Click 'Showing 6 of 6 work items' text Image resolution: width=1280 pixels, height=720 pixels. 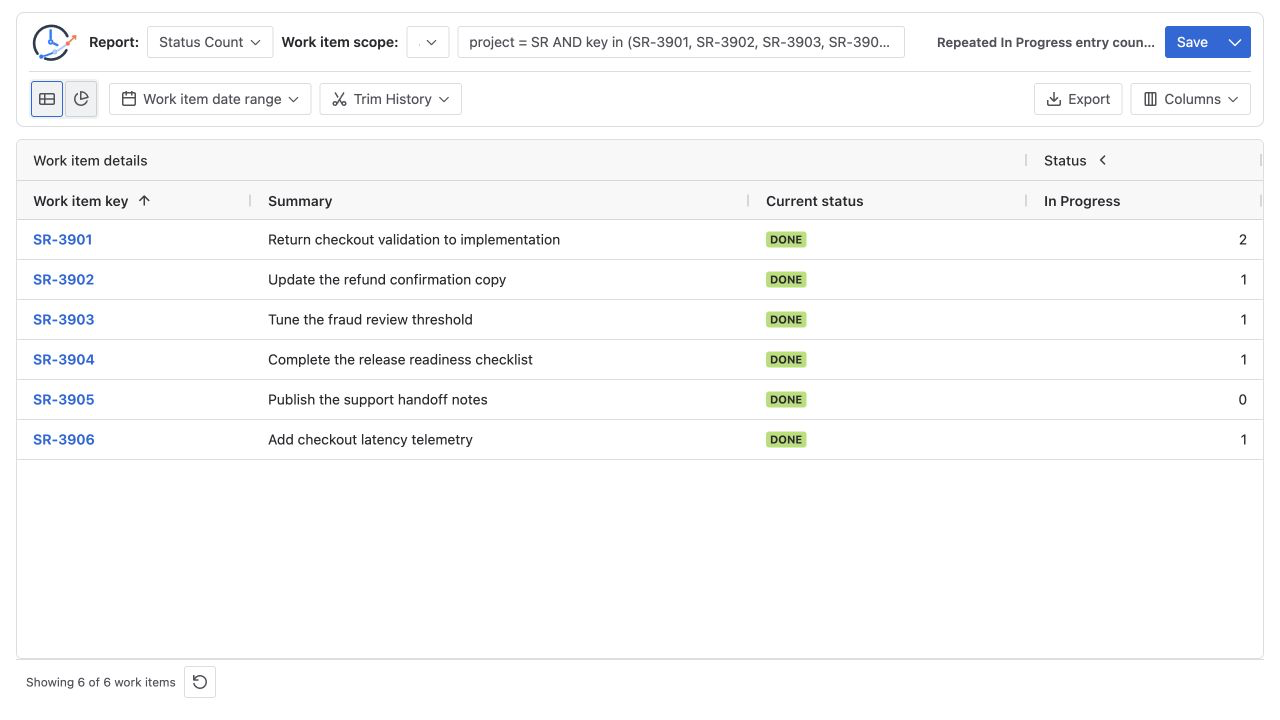tap(101, 682)
